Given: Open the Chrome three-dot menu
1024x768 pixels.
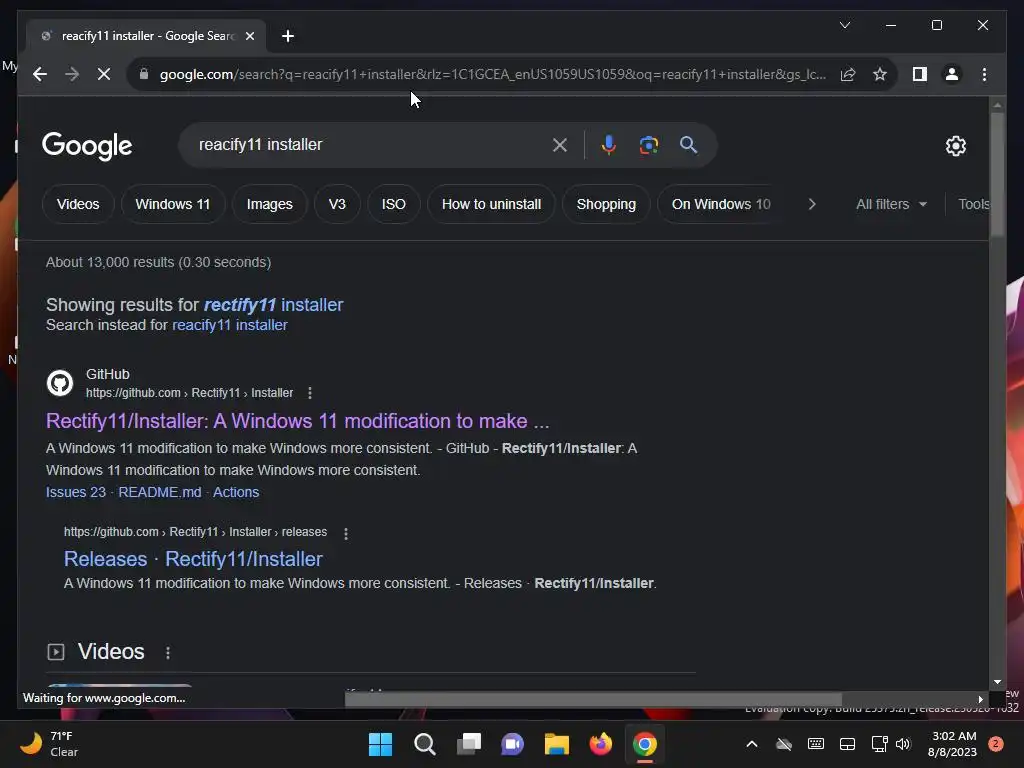Looking at the screenshot, I should pyautogui.click(x=984, y=74).
